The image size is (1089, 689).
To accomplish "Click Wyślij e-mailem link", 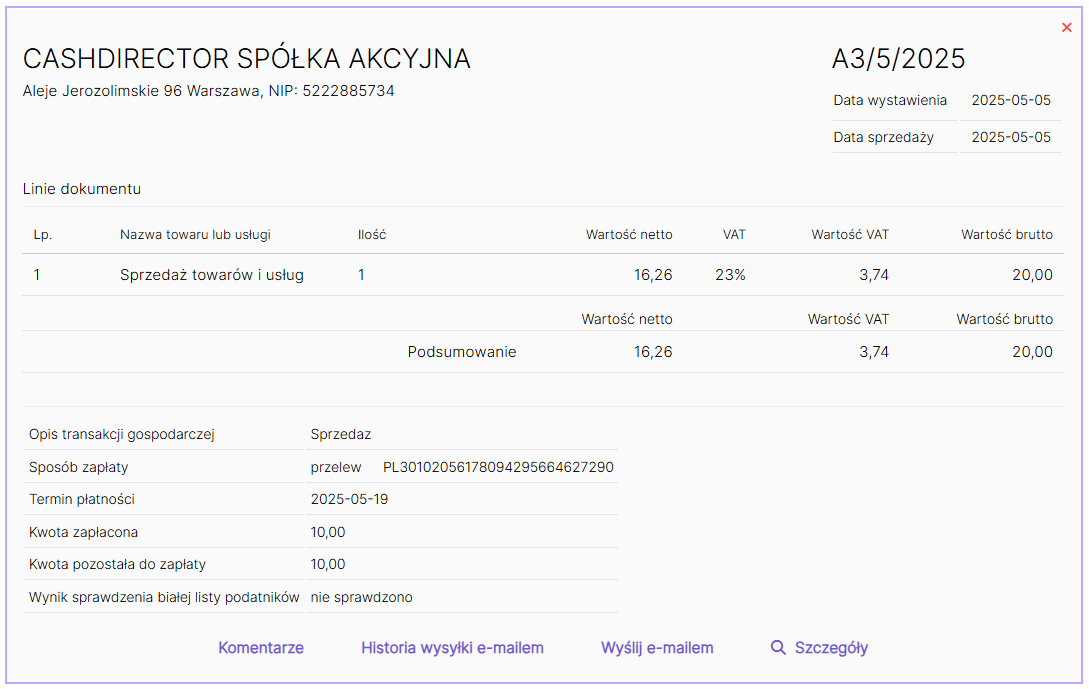I will click(x=657, y=647).
